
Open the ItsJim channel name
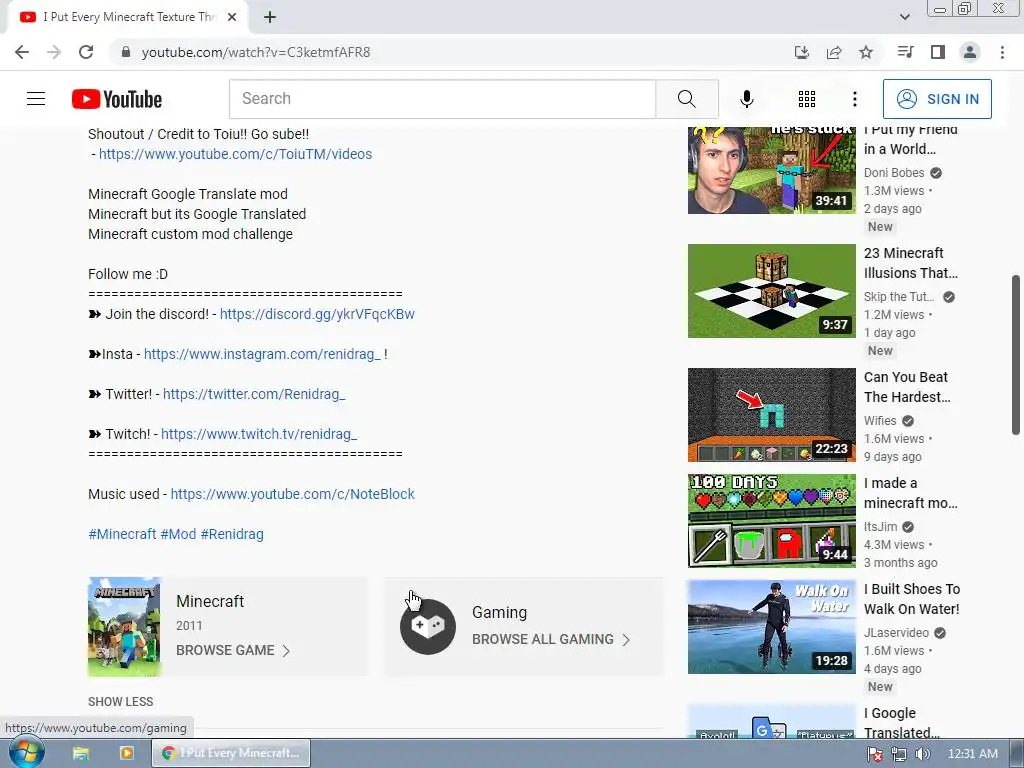click(880, 526)
